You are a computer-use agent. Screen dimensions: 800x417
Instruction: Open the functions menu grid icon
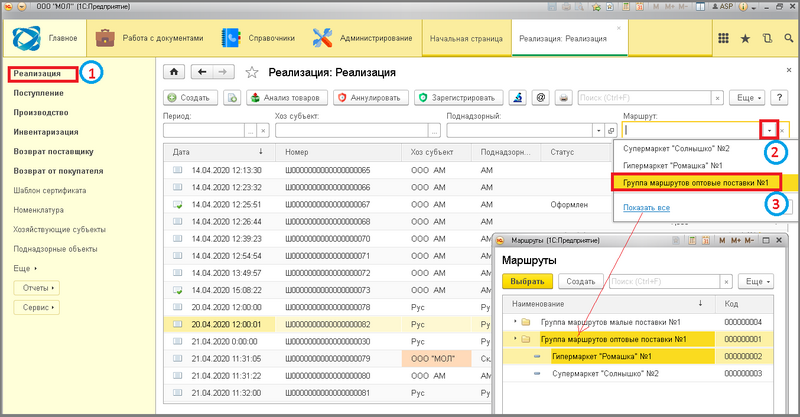pos(723,38)
